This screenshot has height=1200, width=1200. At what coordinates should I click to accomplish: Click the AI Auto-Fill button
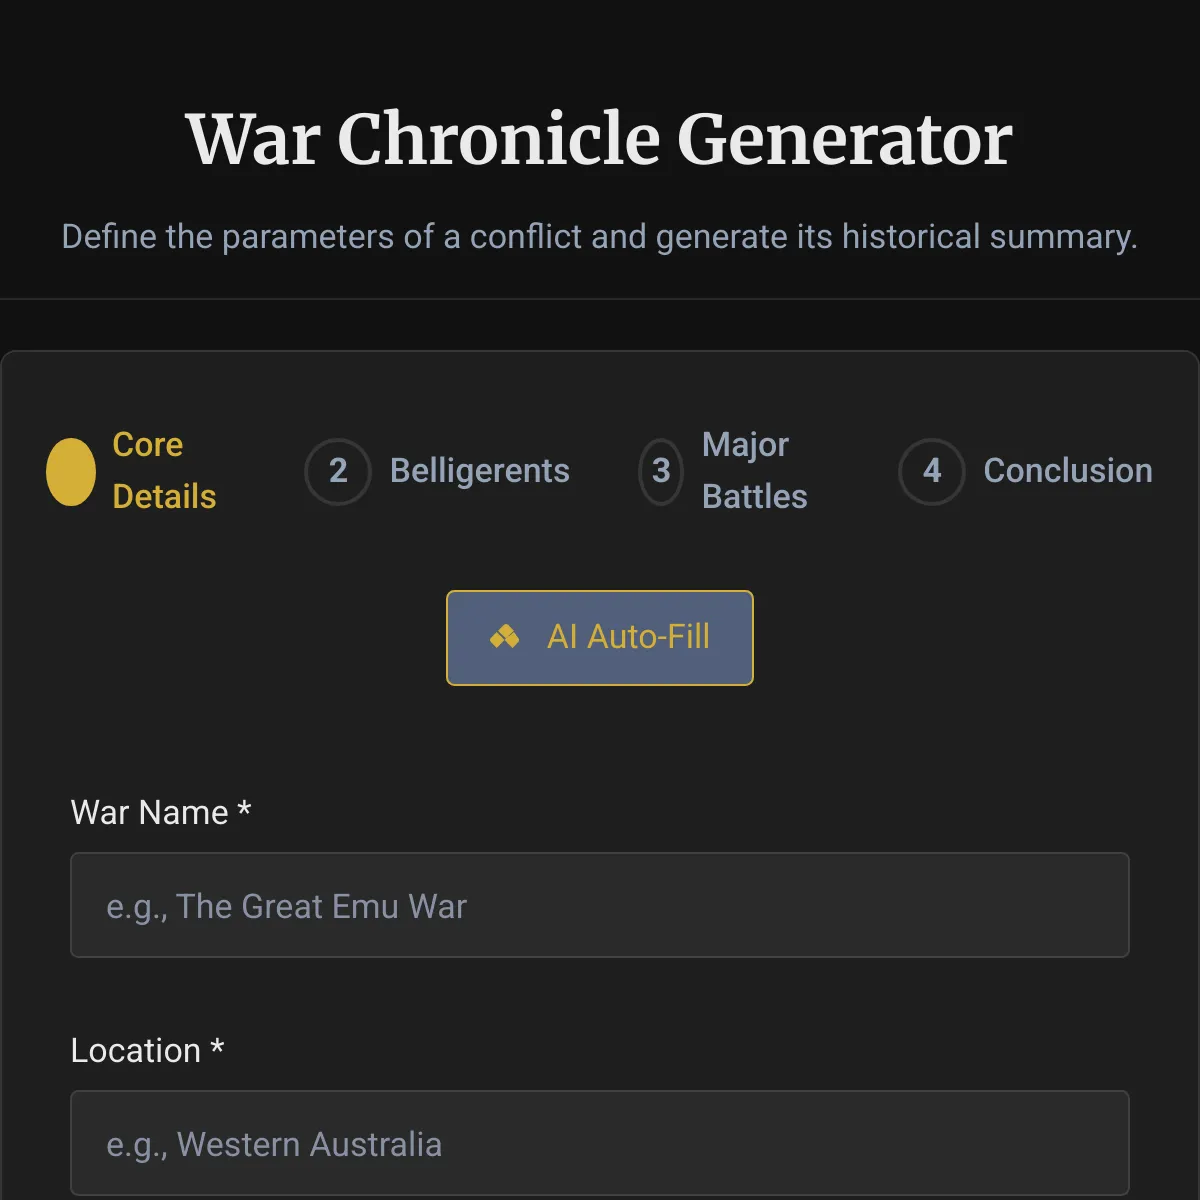(600, 638)
